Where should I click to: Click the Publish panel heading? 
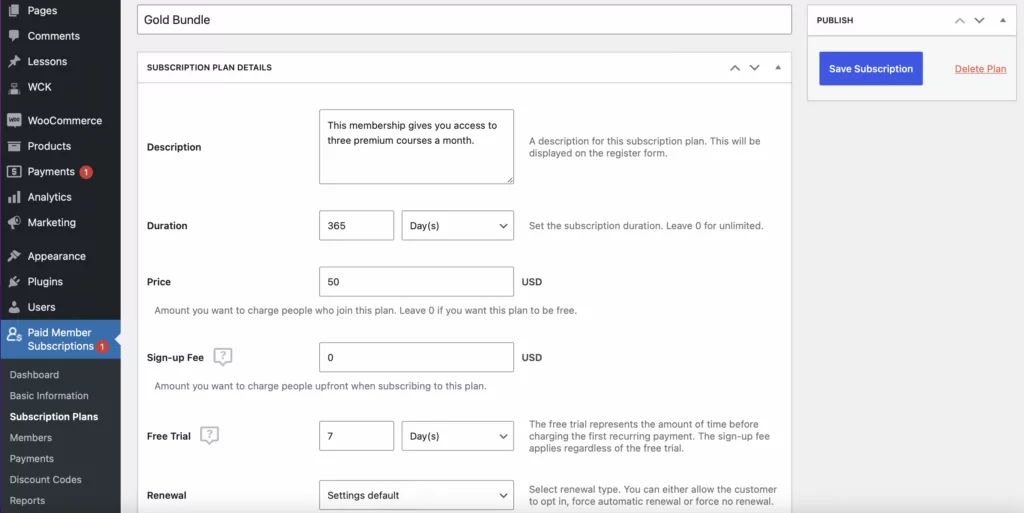(x=835, y=20)
